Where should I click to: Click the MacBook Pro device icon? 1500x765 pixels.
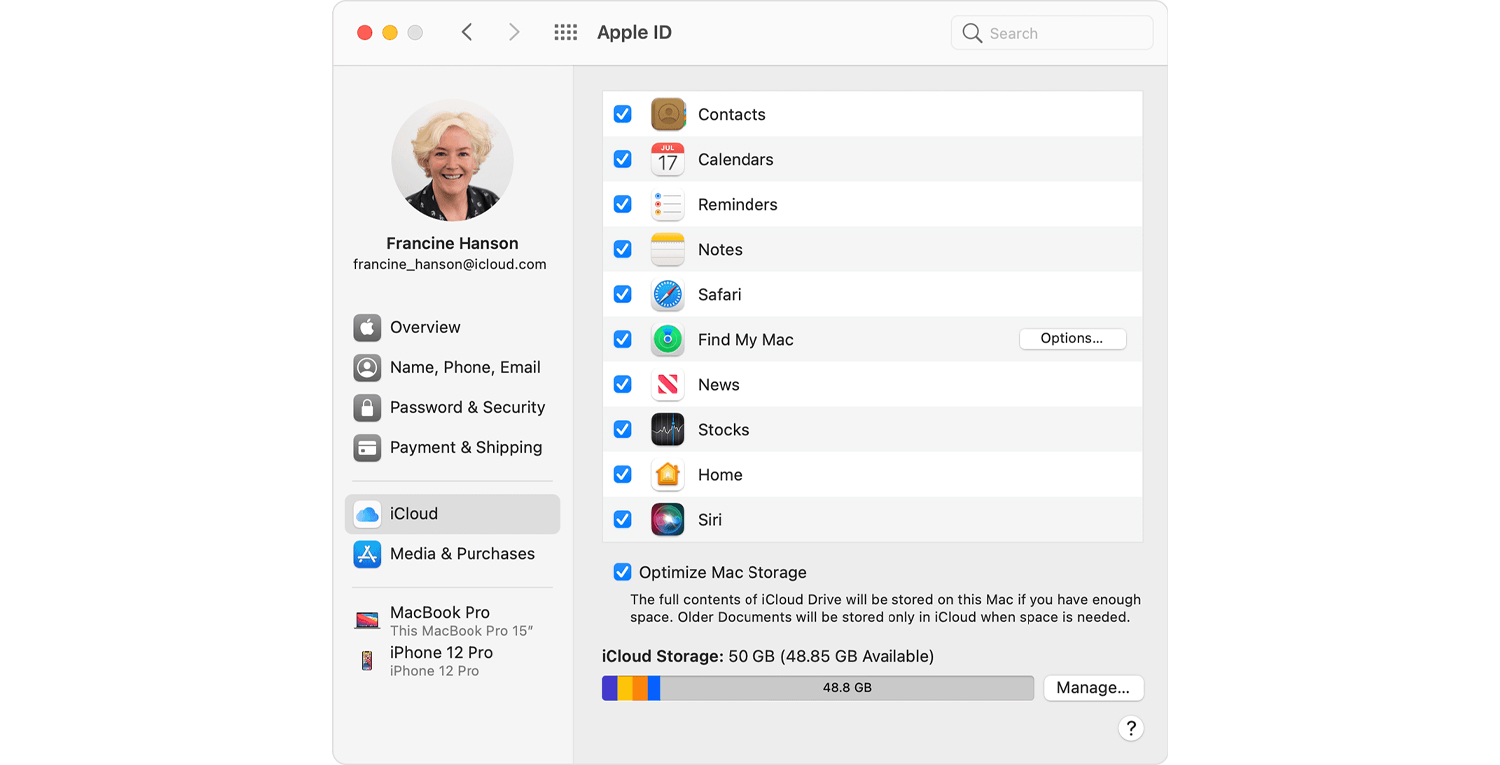tap(367, 620)
